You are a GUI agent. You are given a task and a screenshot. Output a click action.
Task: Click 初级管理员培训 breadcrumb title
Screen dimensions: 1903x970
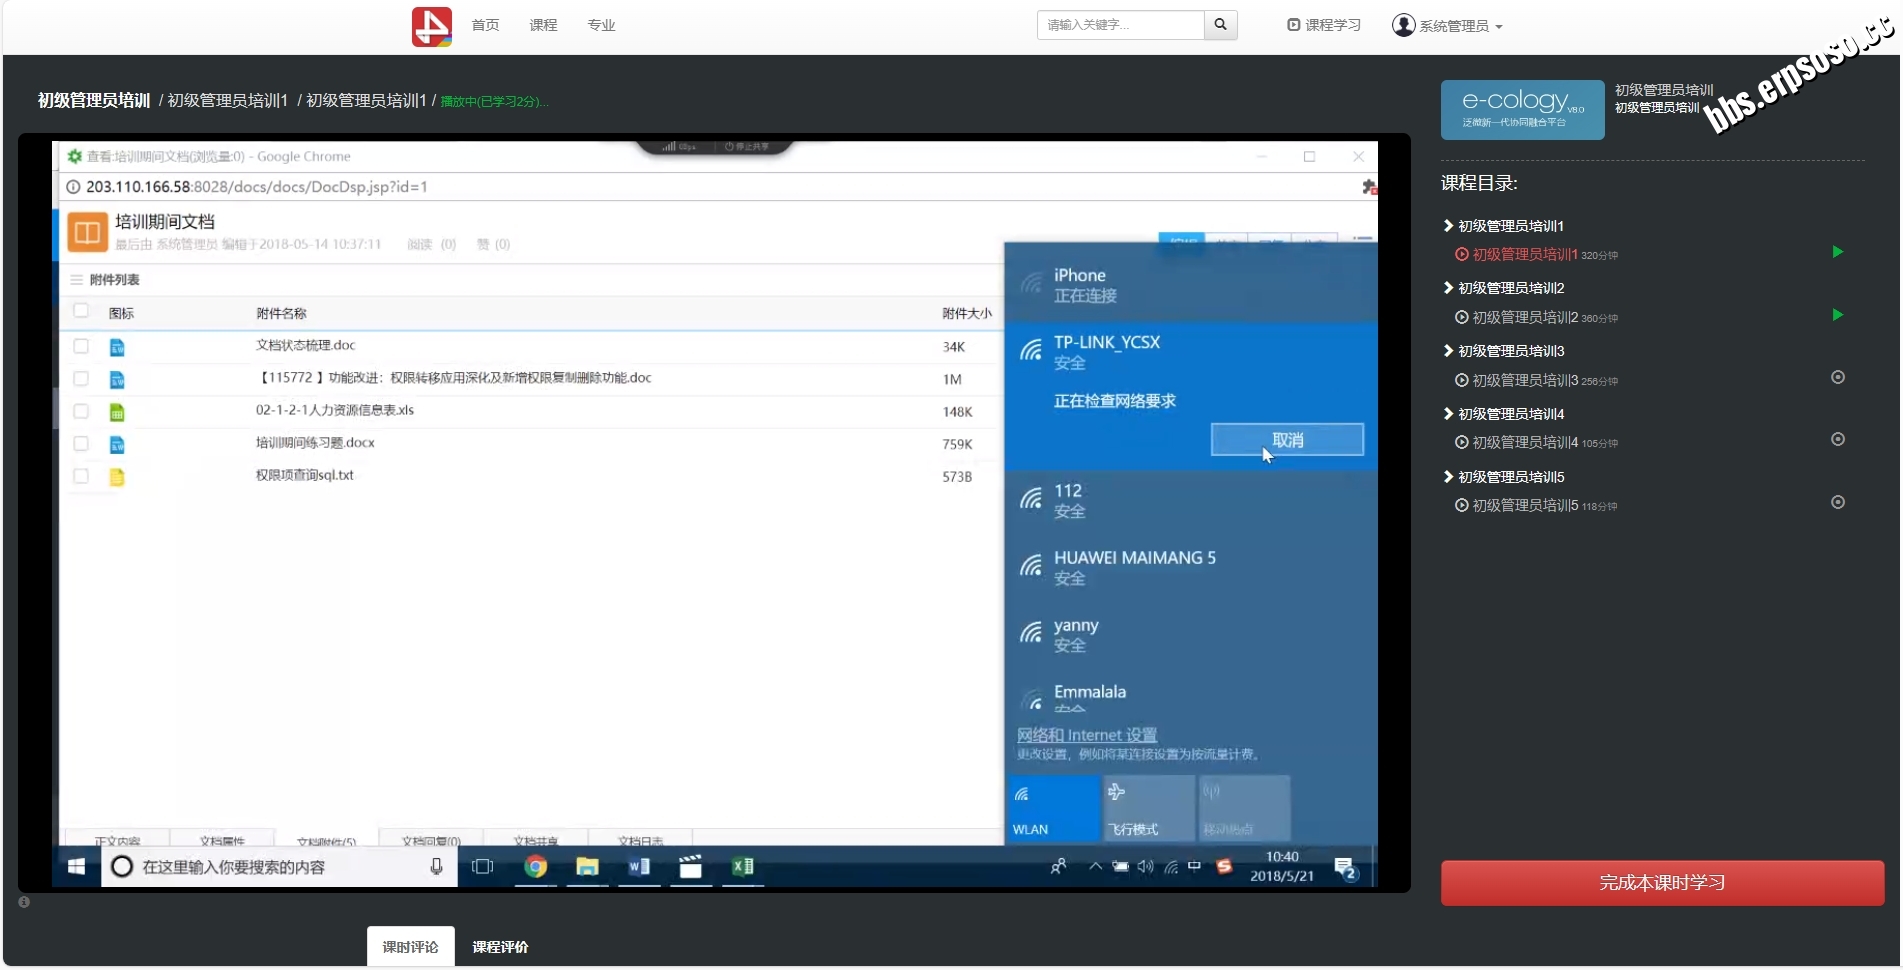(x=94, y=100)
